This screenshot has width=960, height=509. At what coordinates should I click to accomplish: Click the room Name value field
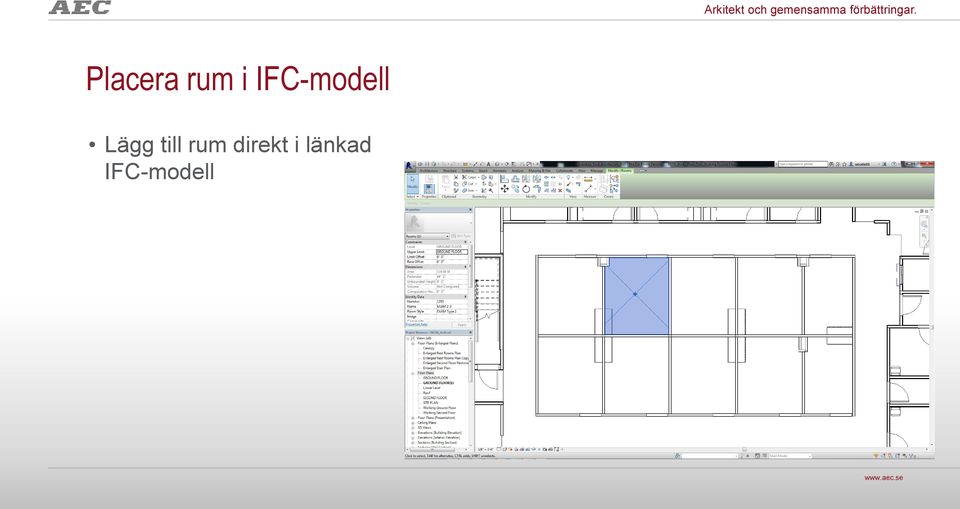click(x=452, y=306)
